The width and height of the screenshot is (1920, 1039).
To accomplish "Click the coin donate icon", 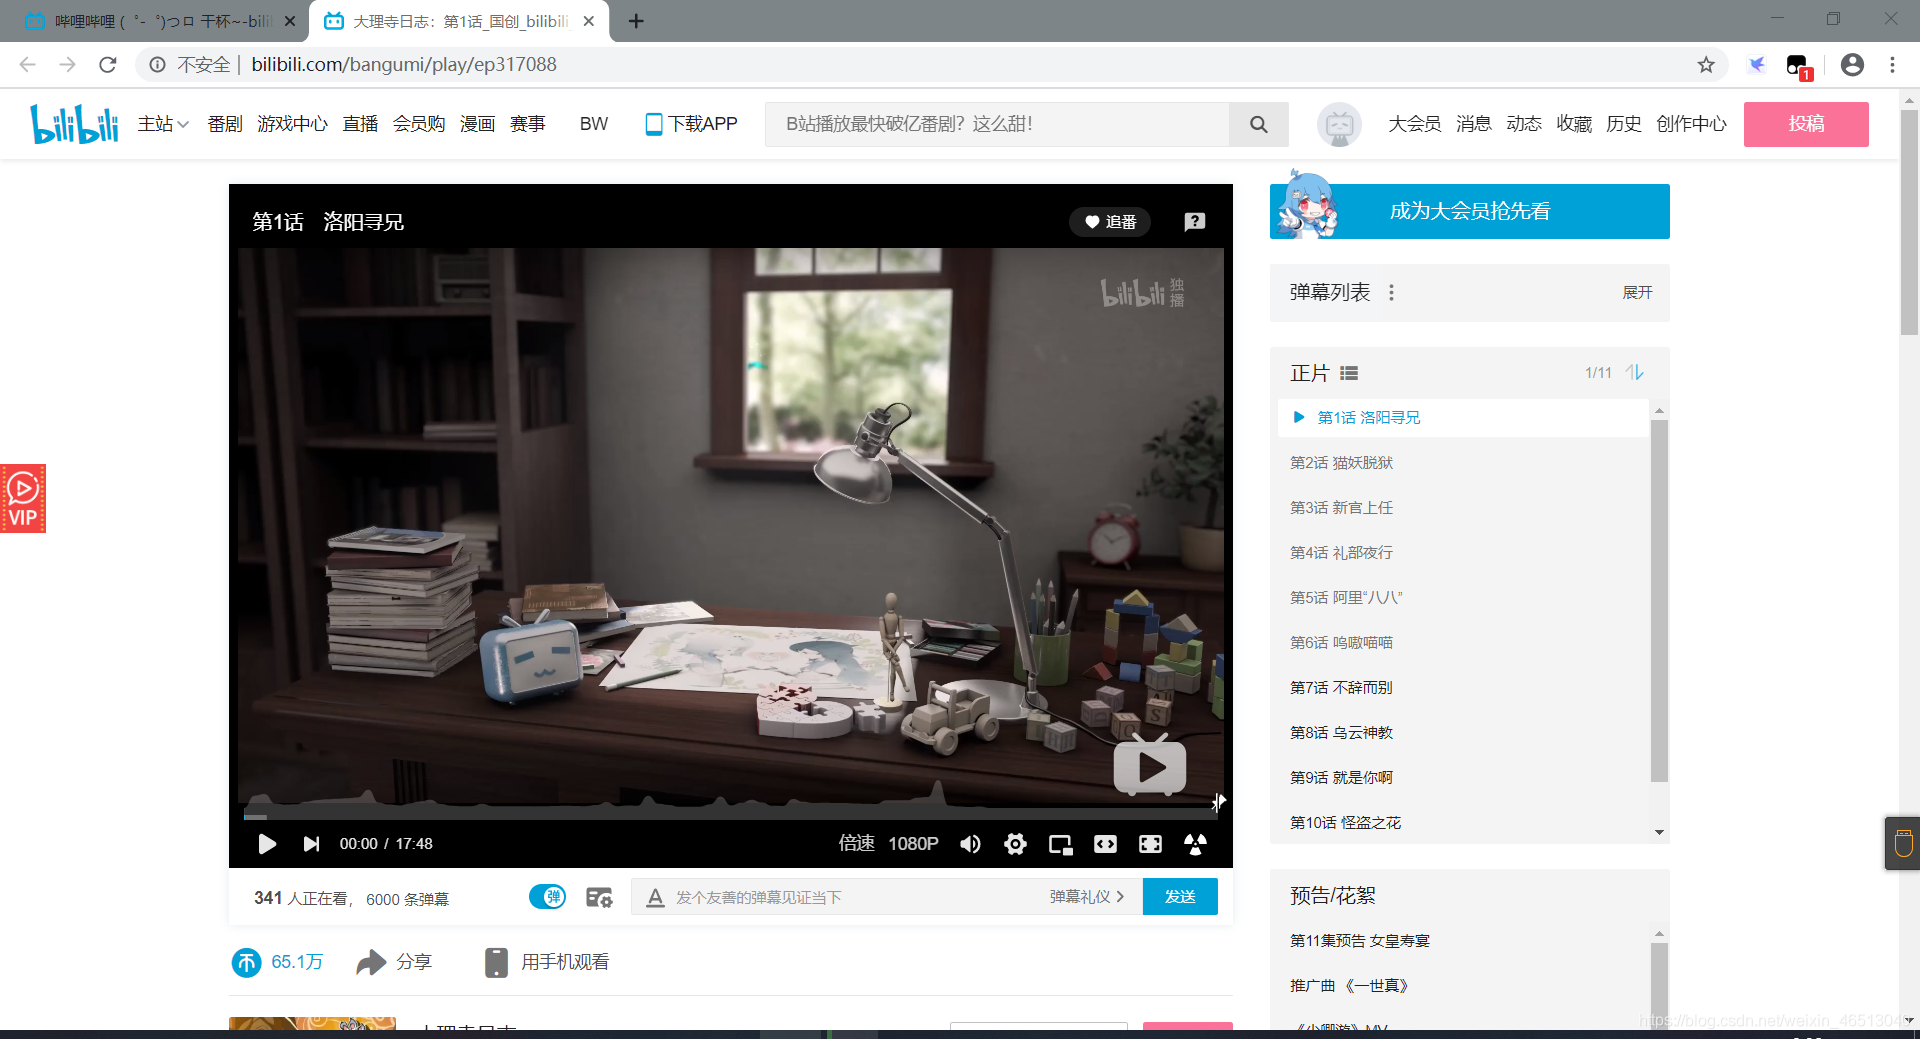I will (246, 962).
